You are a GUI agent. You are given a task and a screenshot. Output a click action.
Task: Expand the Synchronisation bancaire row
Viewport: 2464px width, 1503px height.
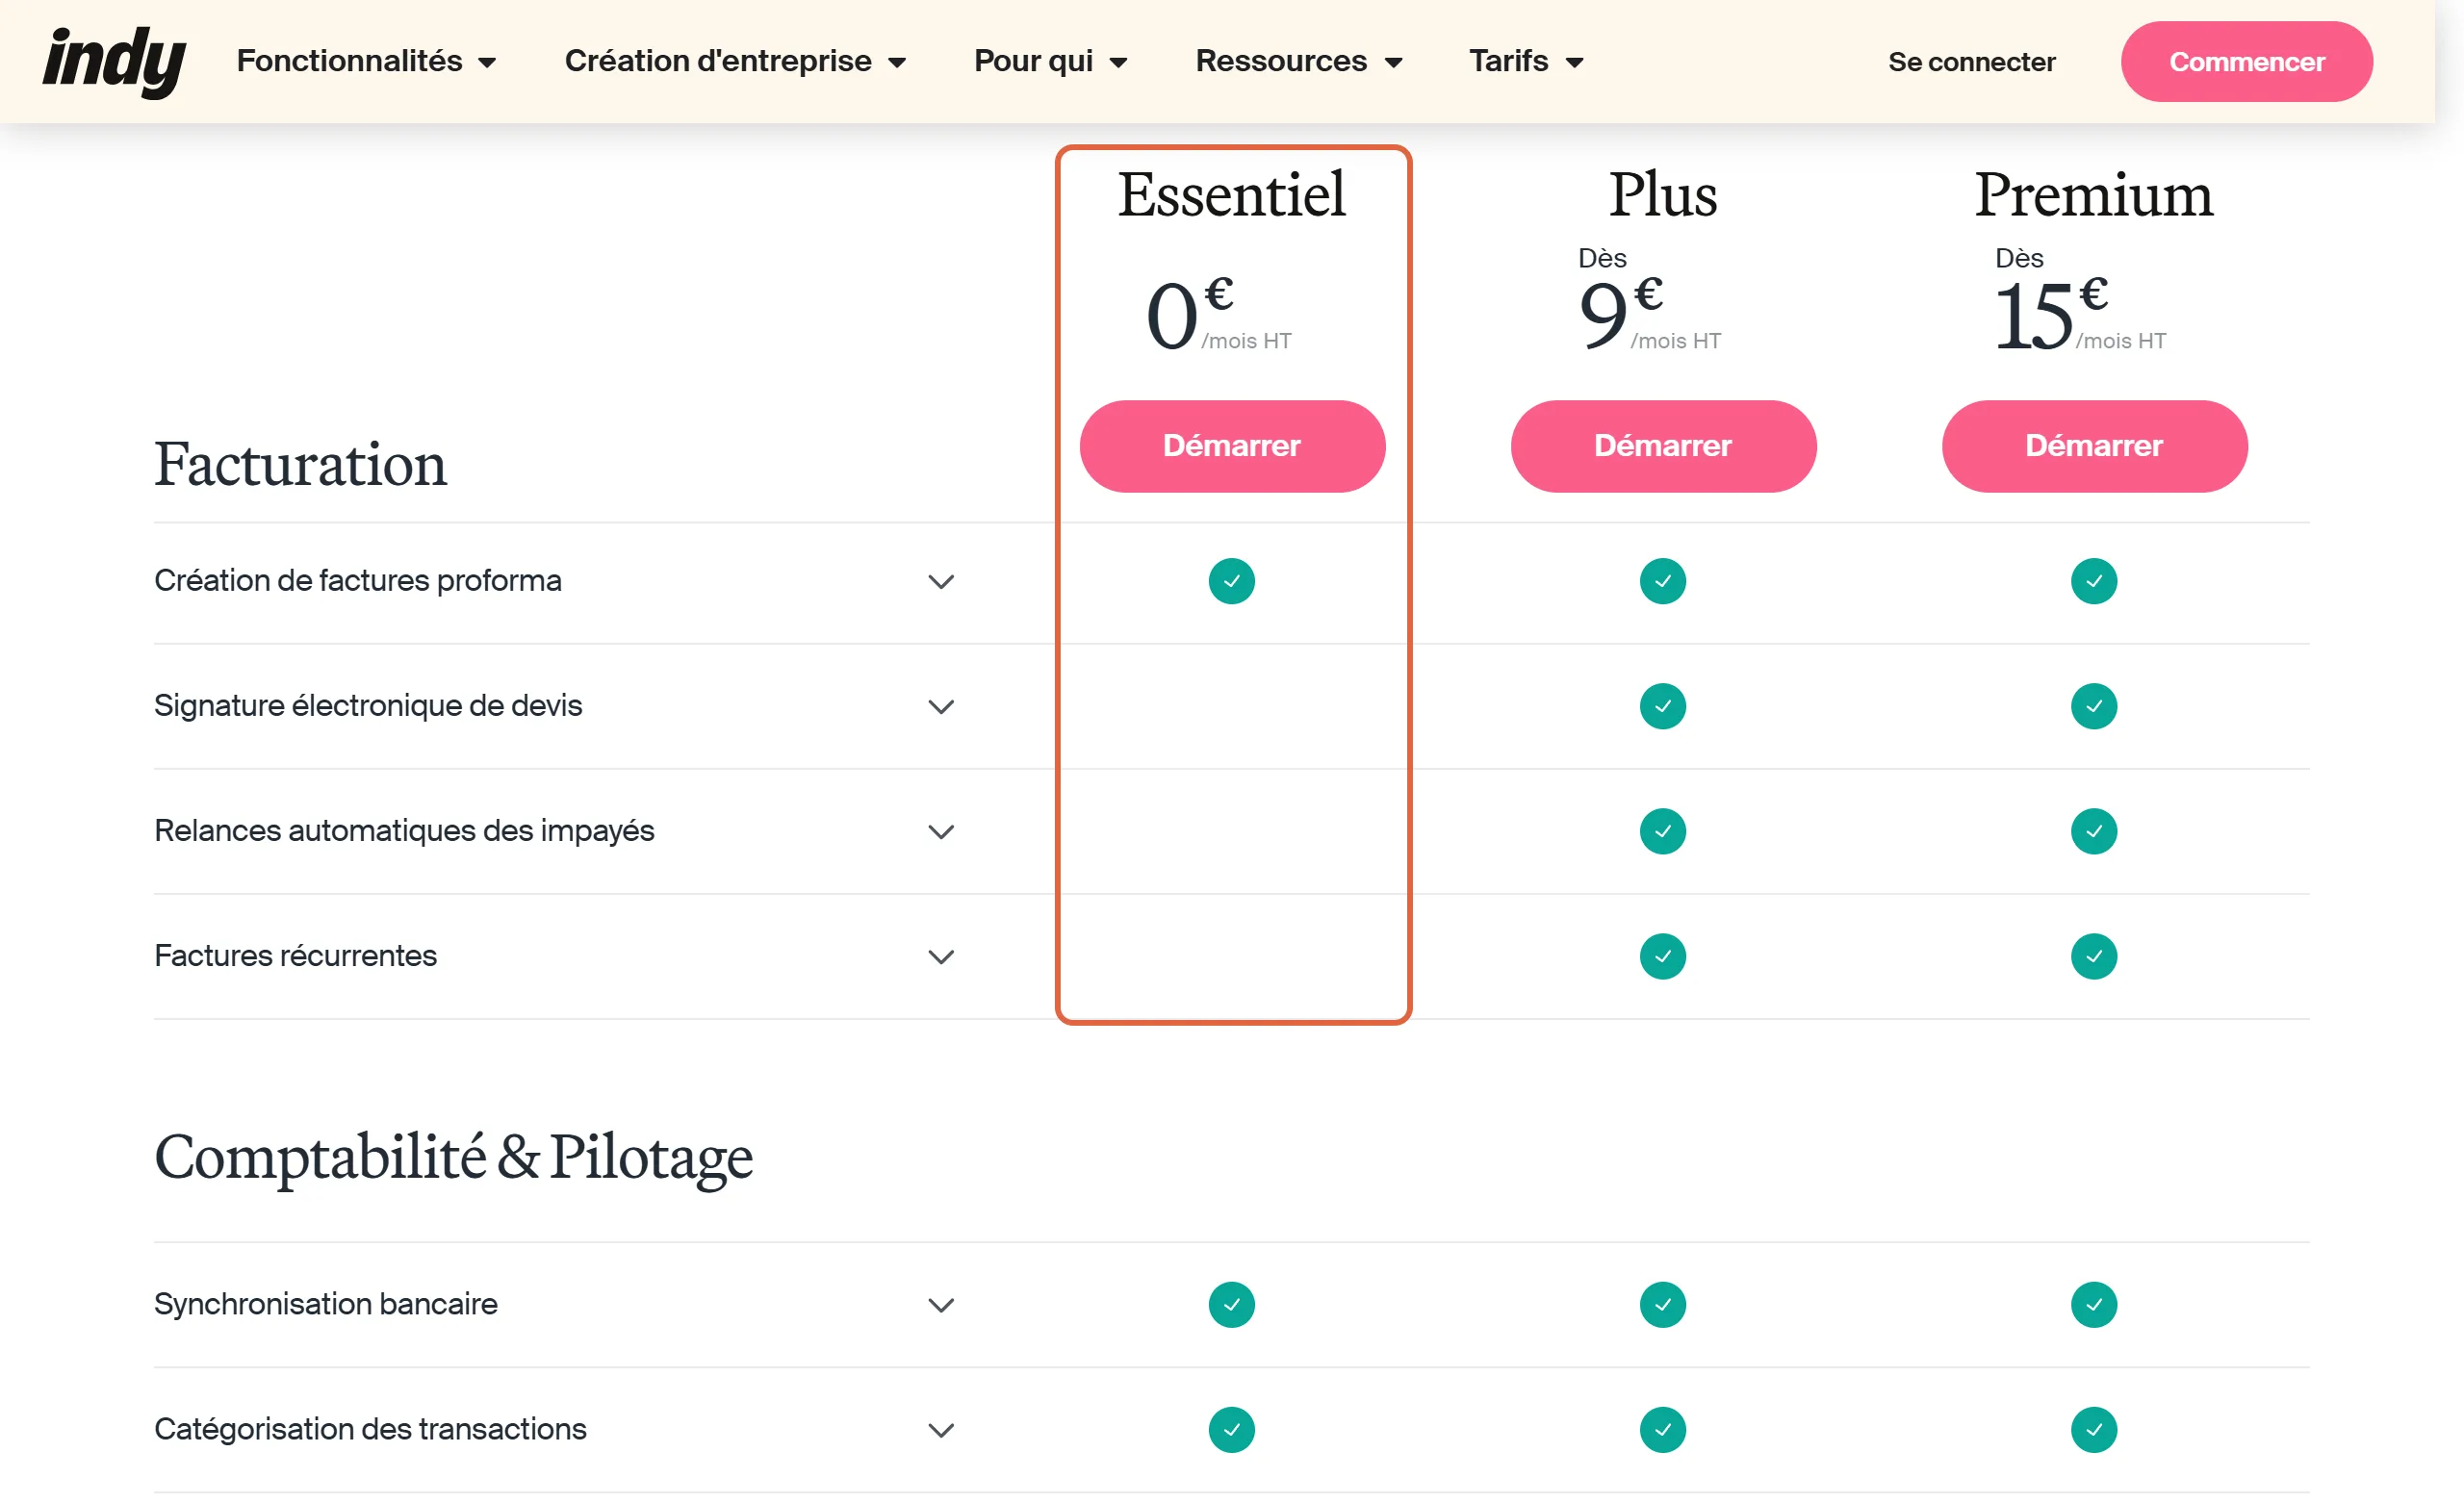(x=941, y=1305)
